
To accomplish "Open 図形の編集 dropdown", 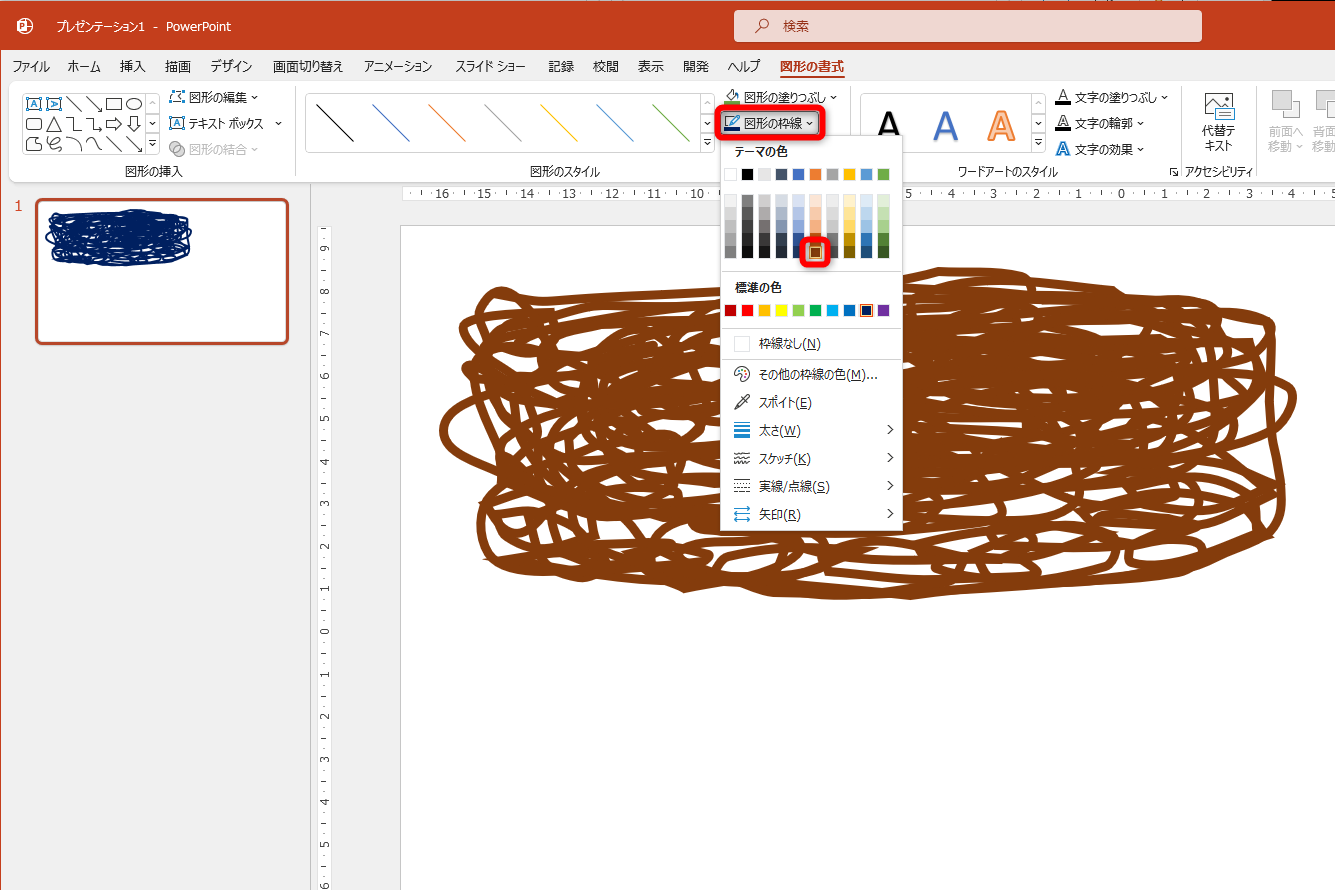I will click(x=214, y=97).
